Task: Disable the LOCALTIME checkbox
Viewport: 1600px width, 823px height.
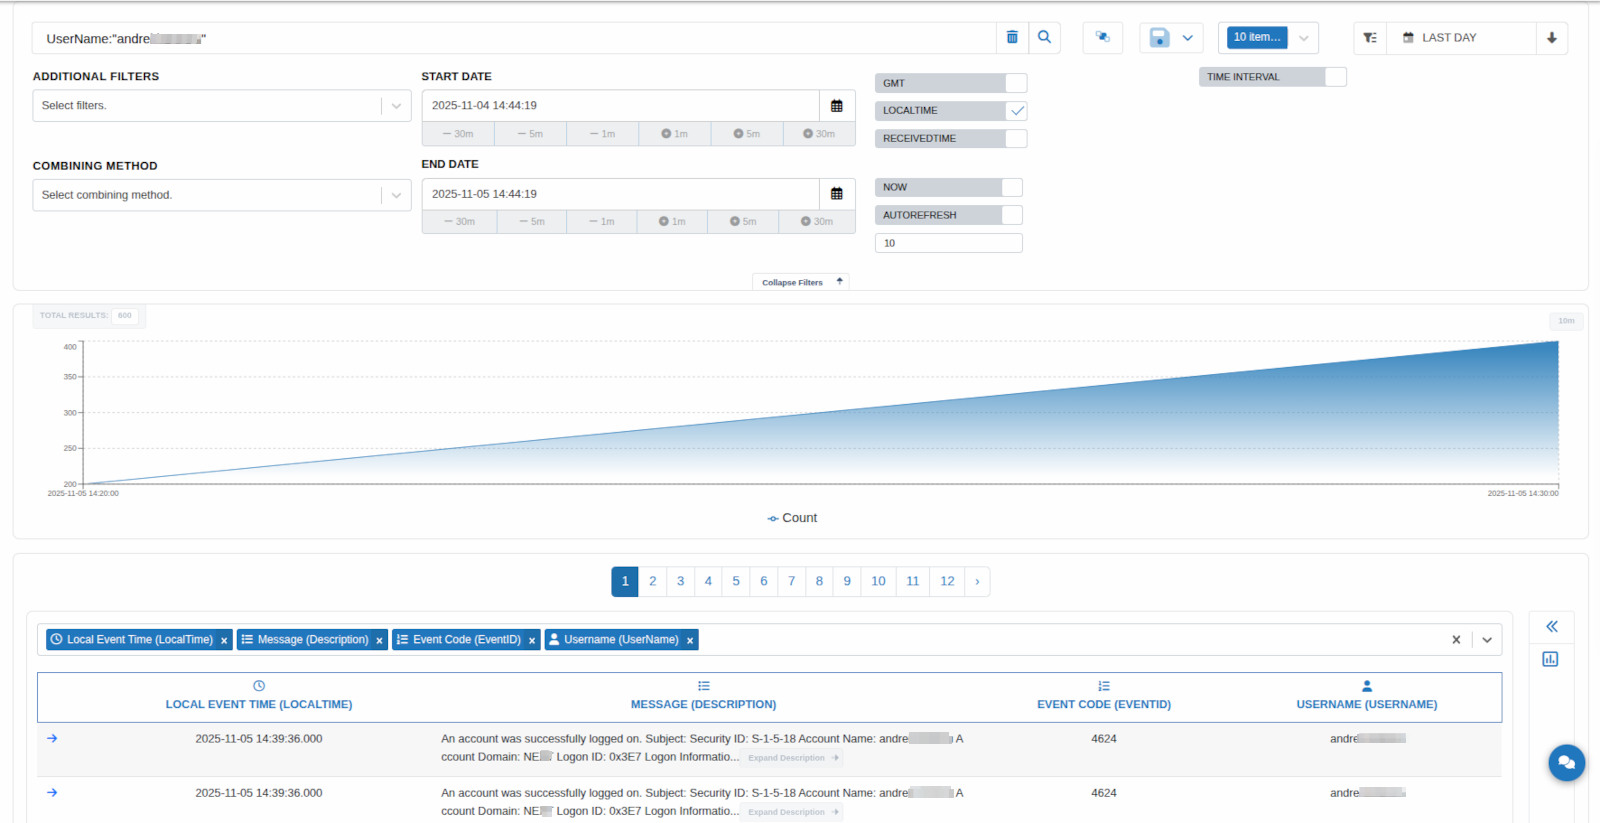Action: [1016, 111]
